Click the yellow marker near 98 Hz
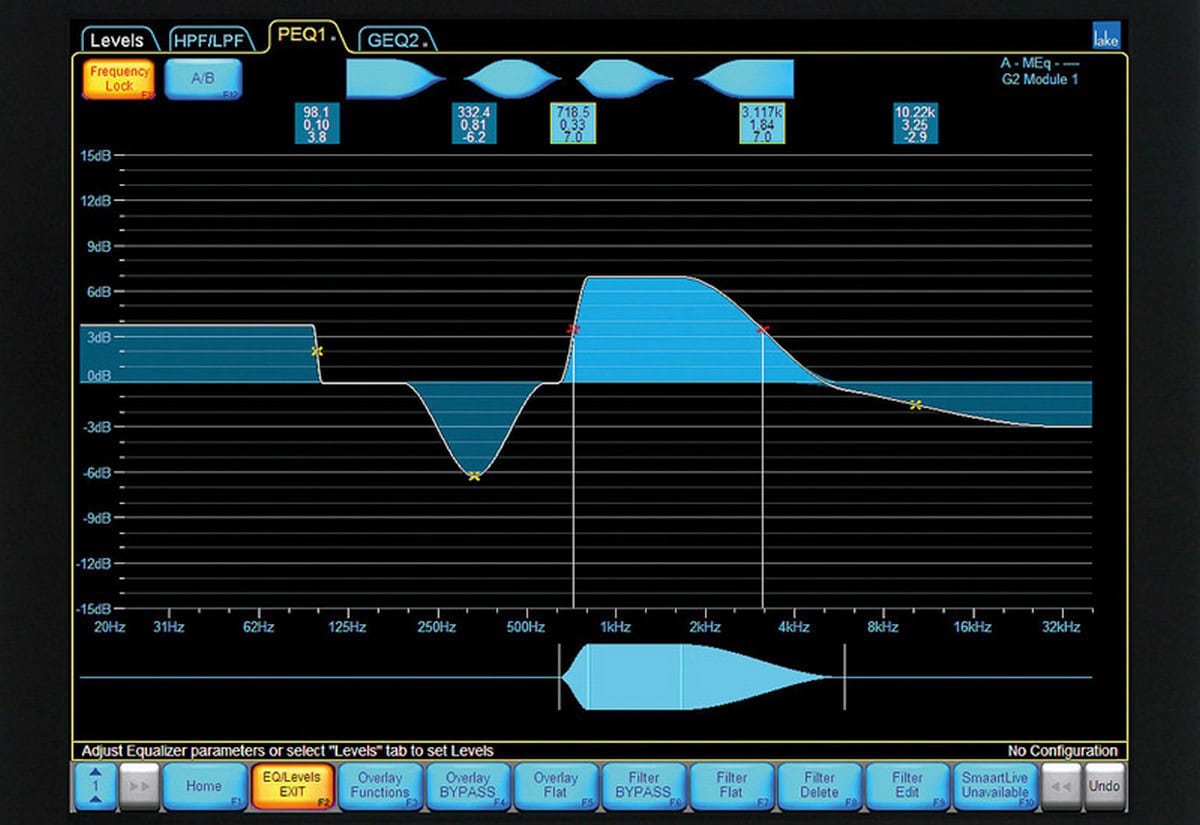The width and height of the screenshot is (1200, 825). click(x=317, y=351)
